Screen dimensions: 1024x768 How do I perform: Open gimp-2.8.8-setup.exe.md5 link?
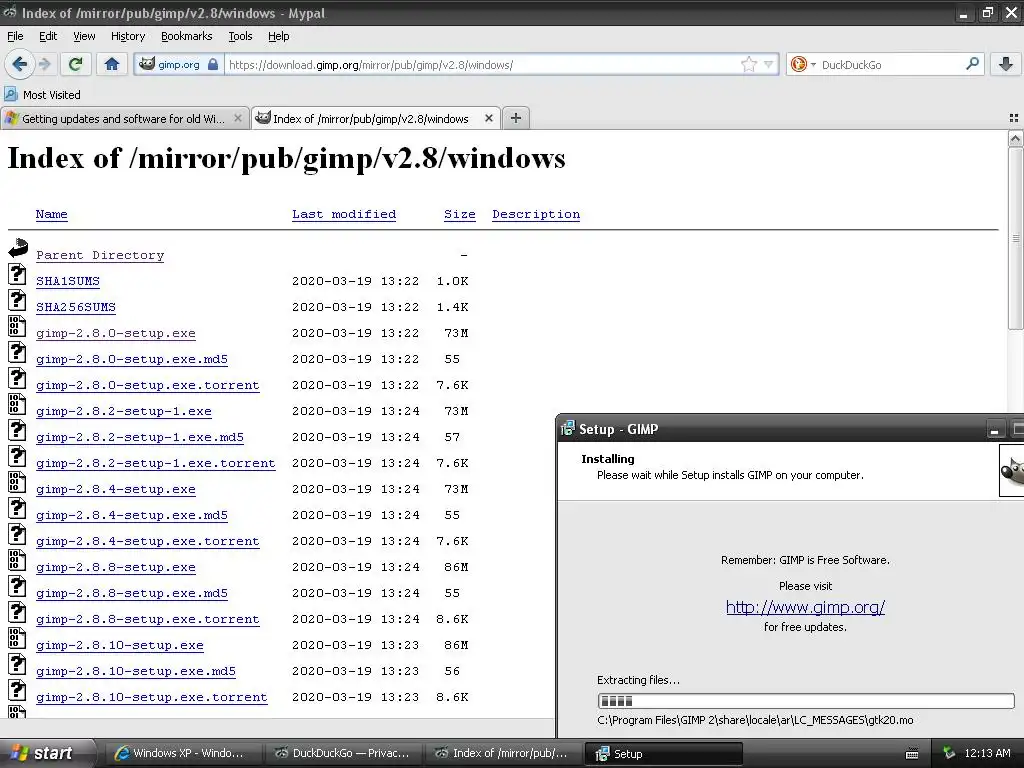point(132,593)
